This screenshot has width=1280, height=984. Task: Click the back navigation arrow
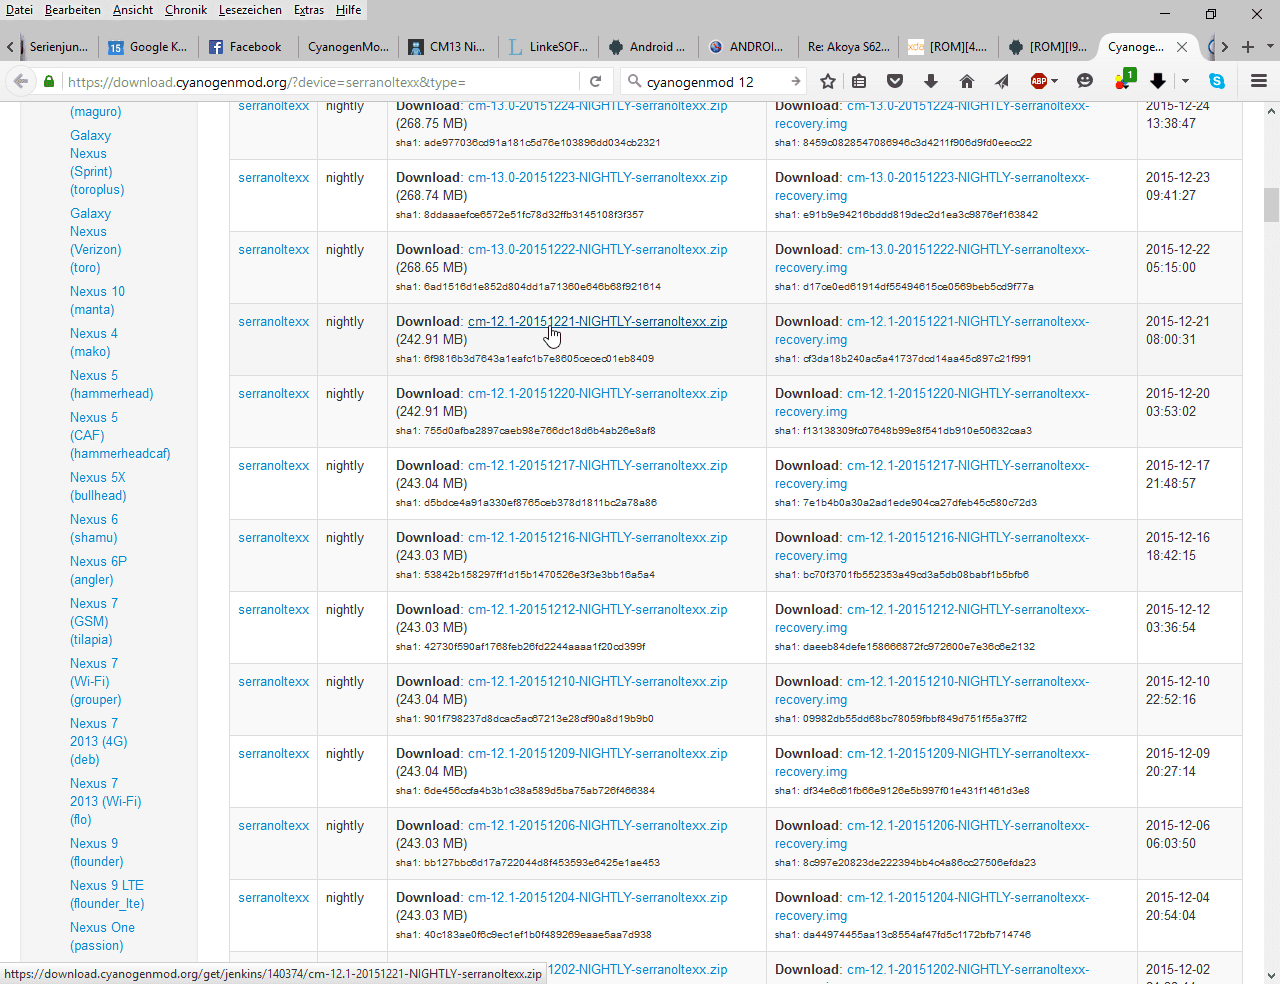click(x=19, y=81)
